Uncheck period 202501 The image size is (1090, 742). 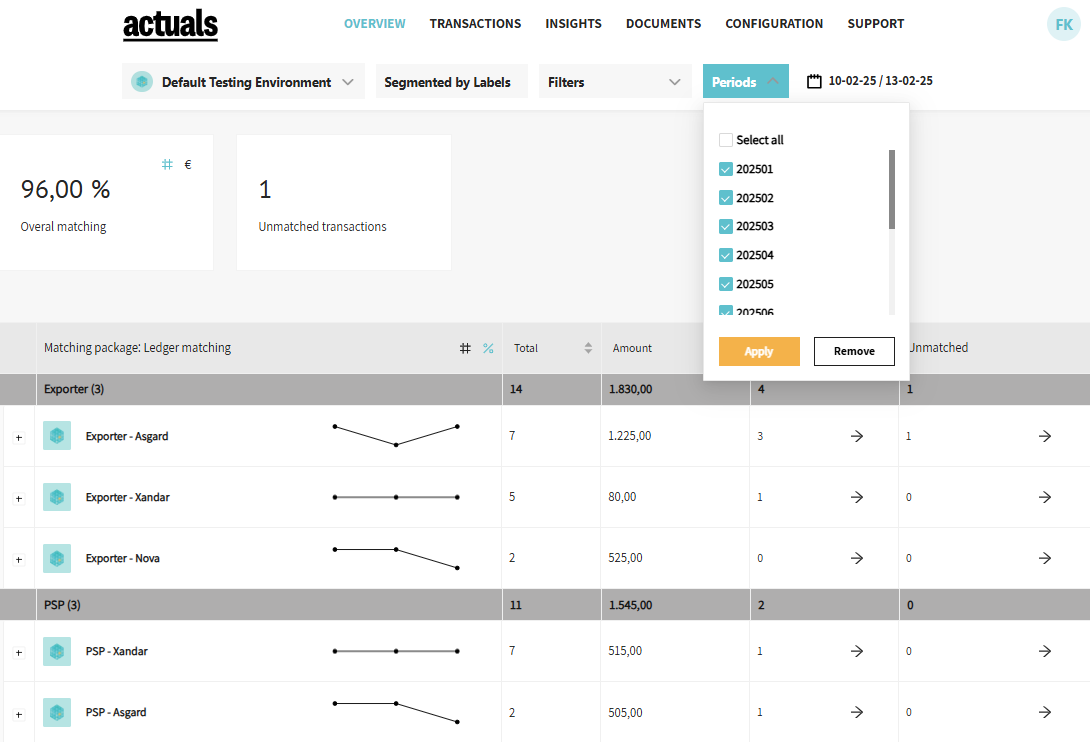(x=726, y=169)
